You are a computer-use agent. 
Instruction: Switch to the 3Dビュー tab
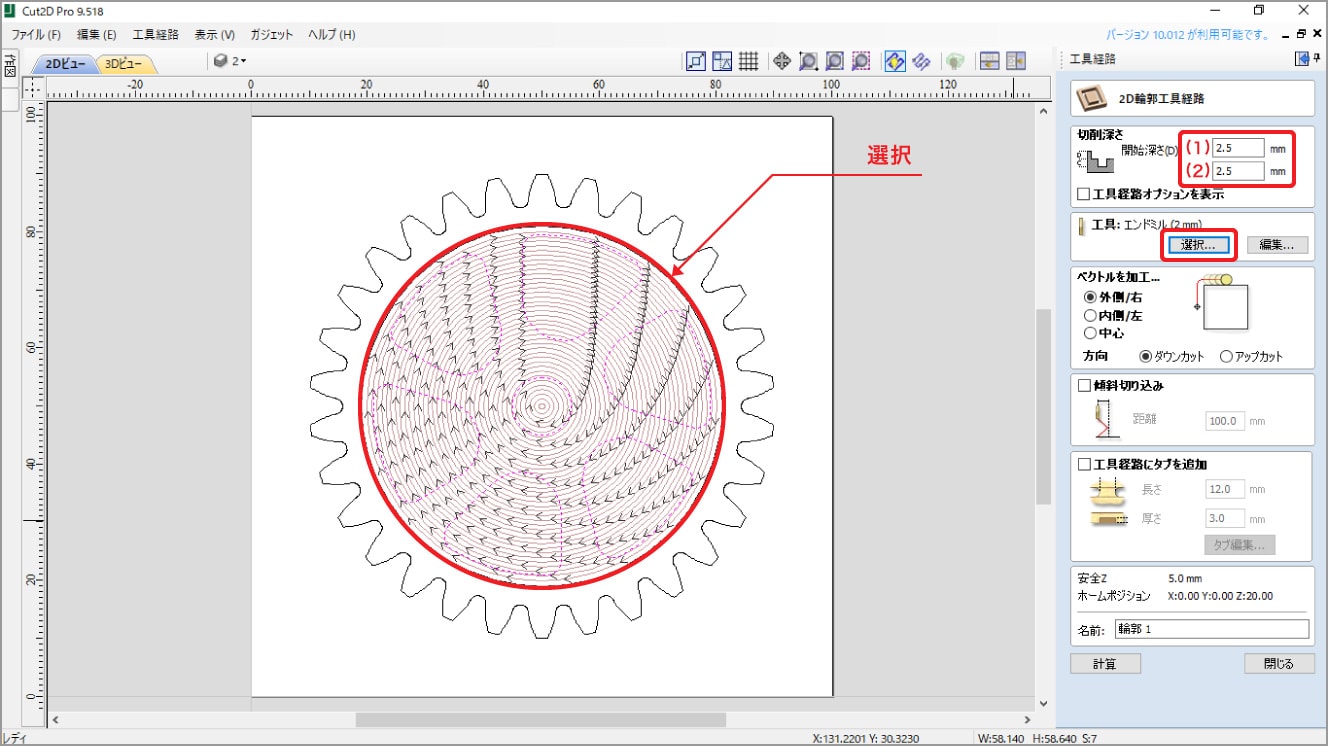[x=124, y=64]
